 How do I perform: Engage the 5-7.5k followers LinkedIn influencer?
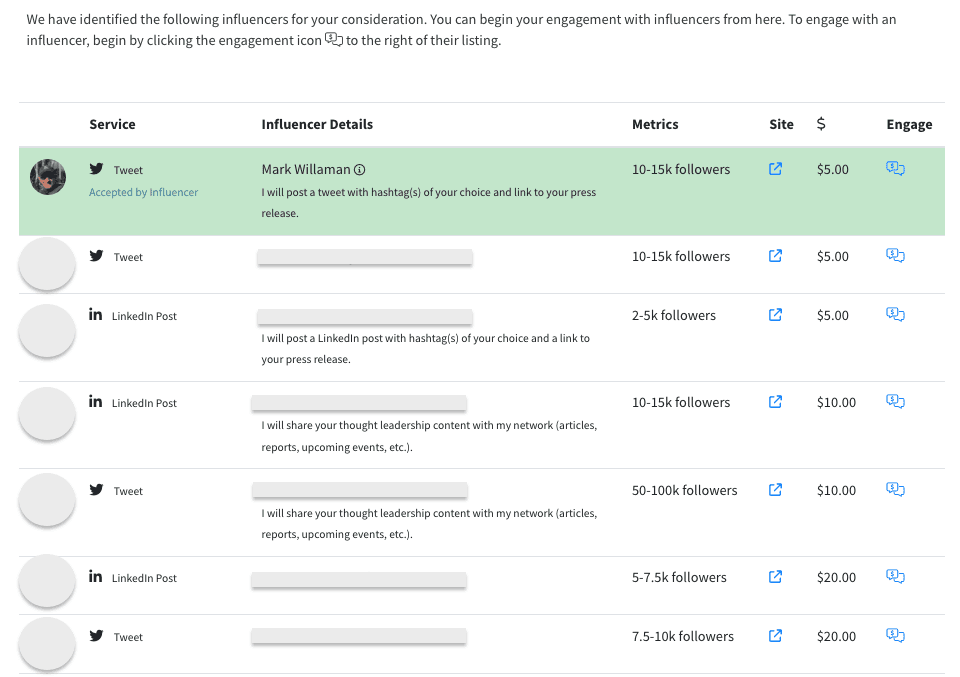click(x=895, y=577)
